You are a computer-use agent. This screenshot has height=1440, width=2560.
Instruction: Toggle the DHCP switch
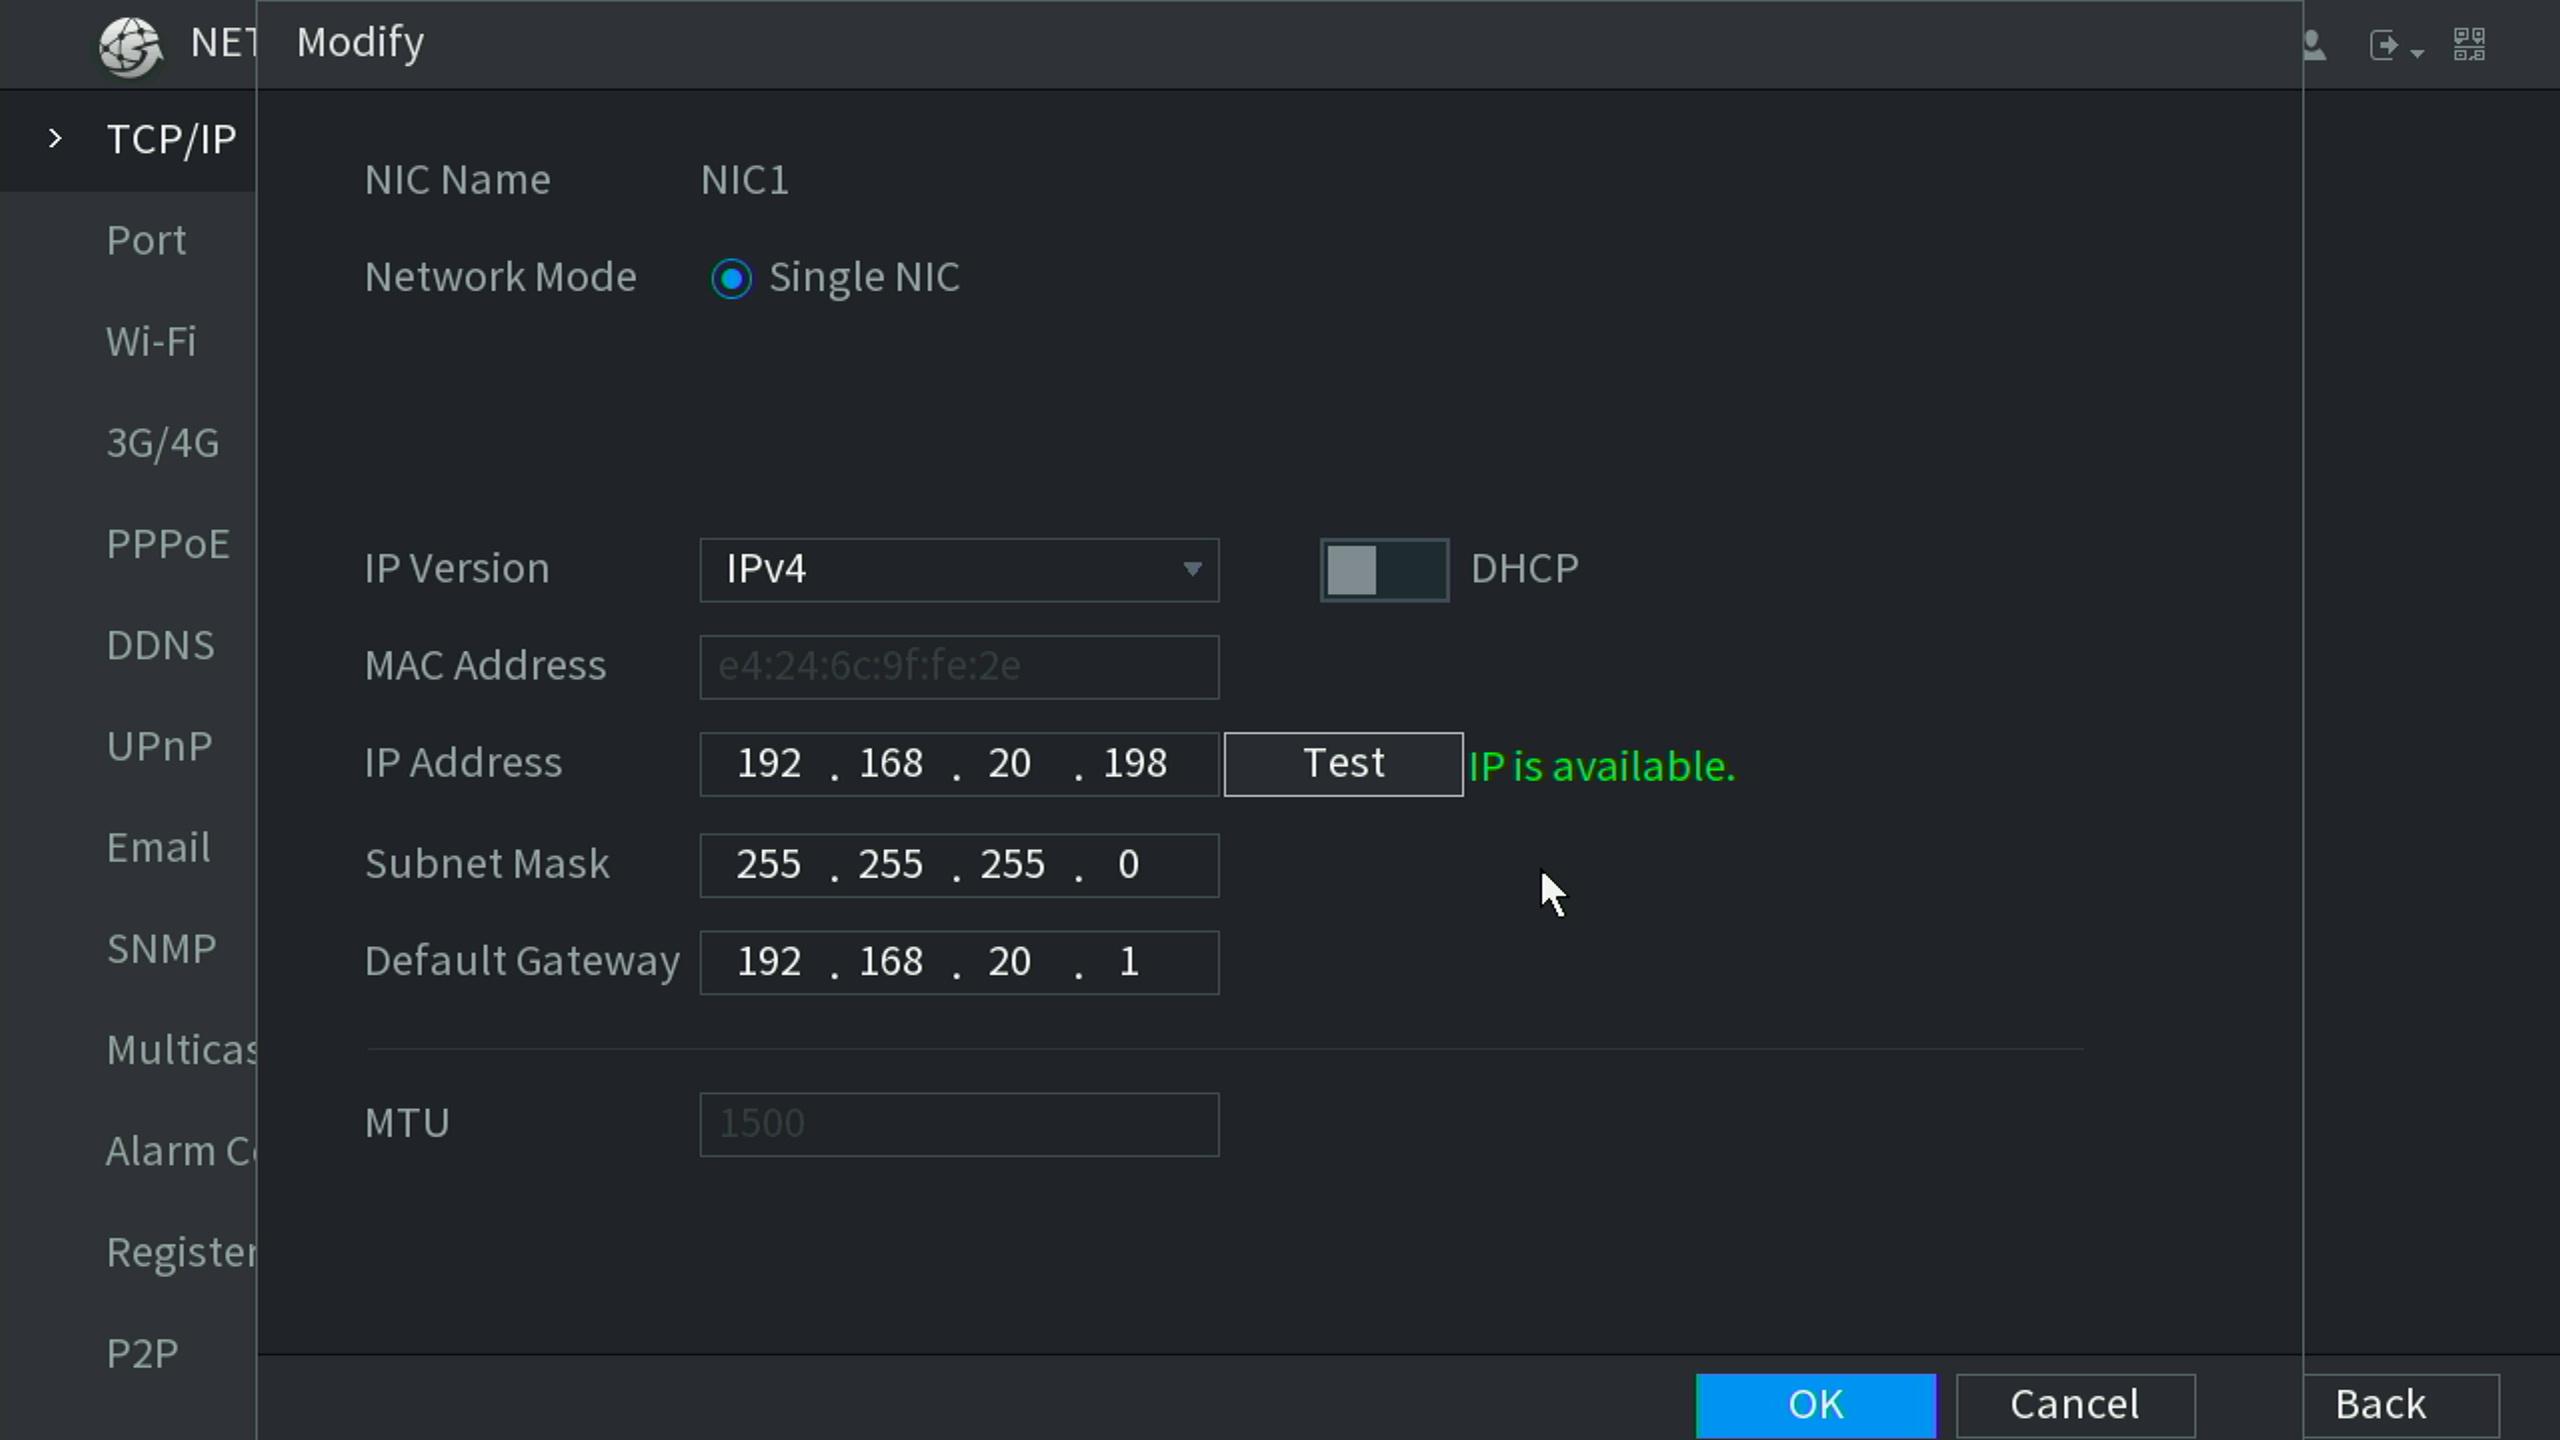pyautogui.click(x=1384, y=570)
